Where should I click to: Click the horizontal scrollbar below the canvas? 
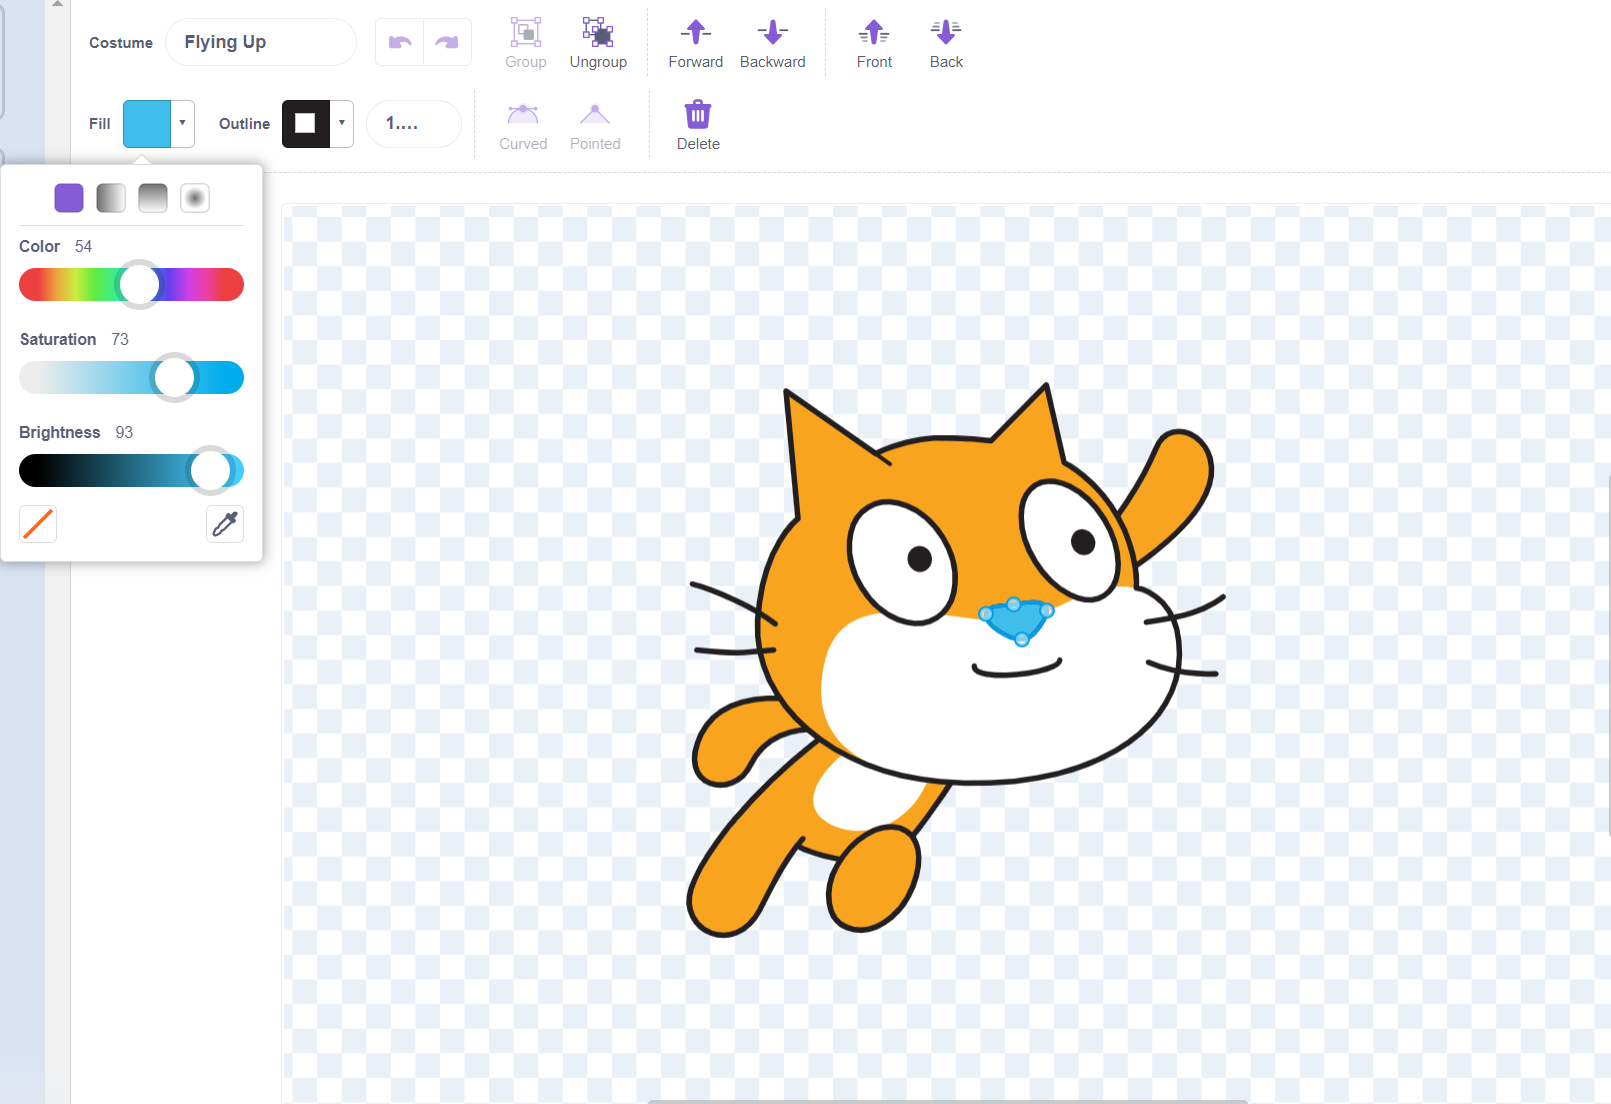(x=948, y=1100)
